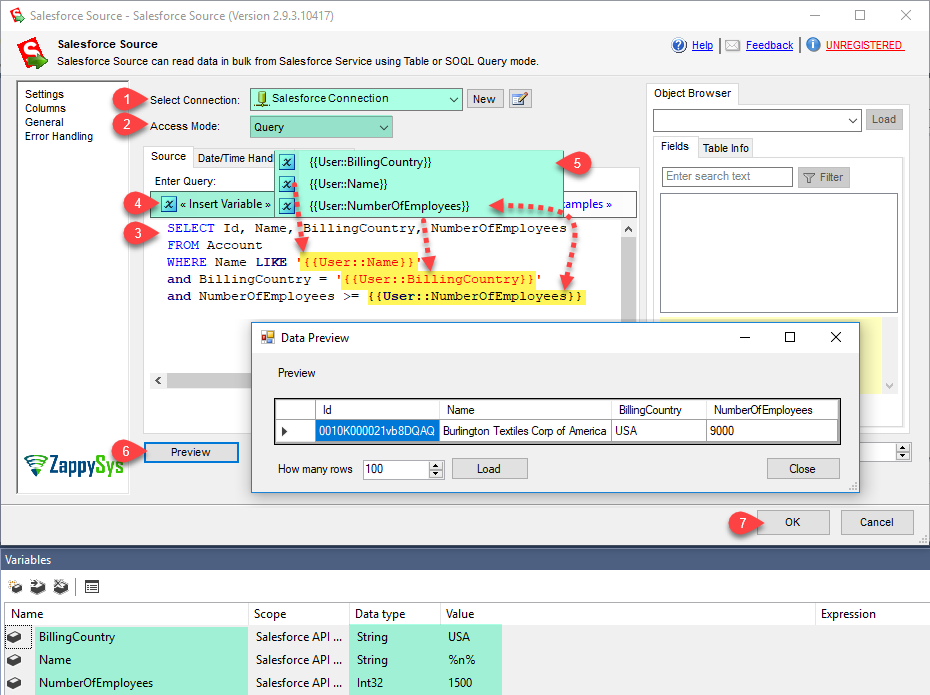Open the Object Browser dropdown
The image size is (930, 695).
tap(853, 120)
